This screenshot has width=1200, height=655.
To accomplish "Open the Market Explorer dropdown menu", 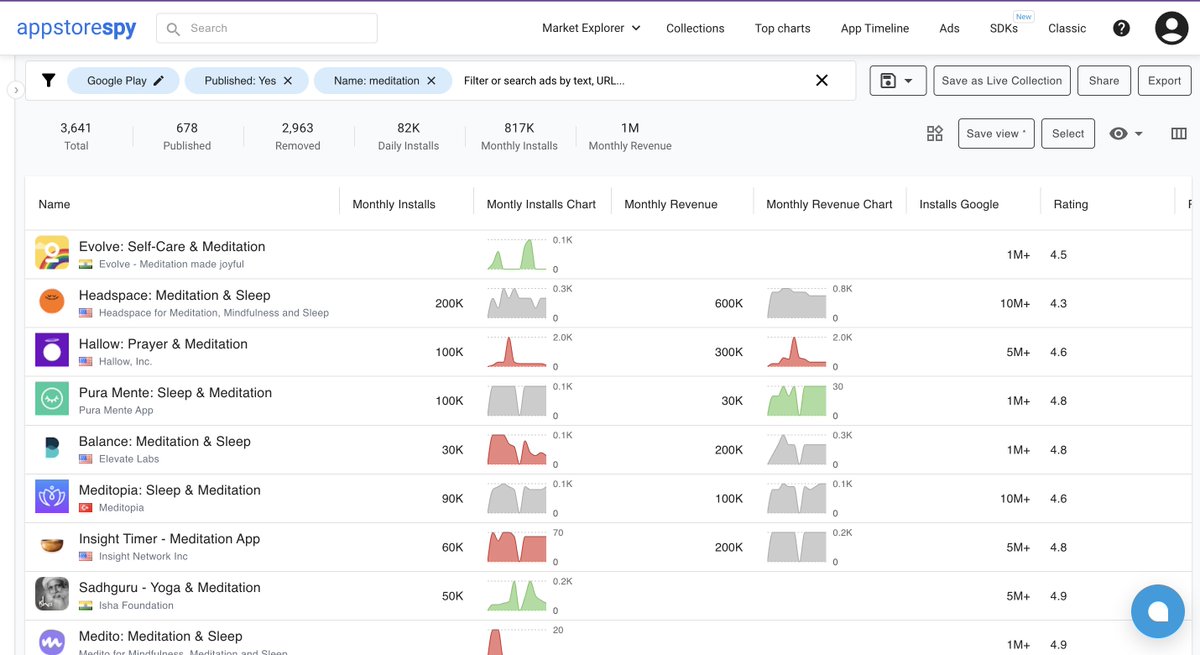I will click(590, 28).
